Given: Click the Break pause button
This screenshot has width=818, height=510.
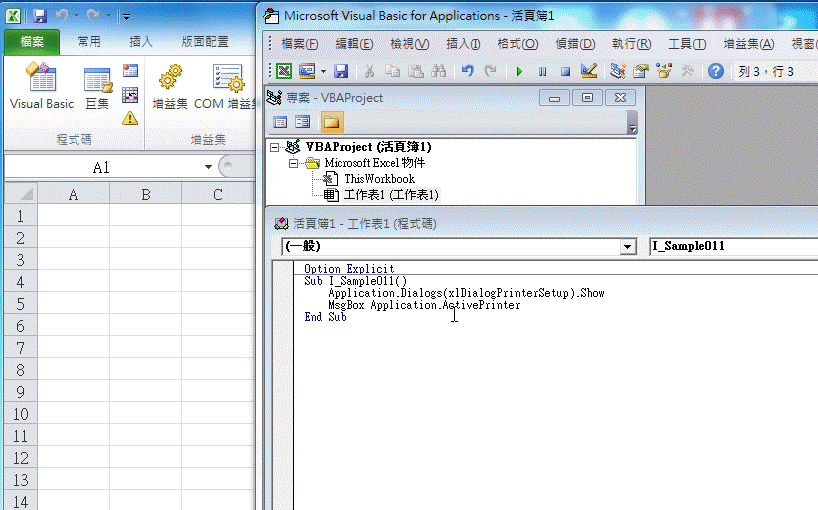Looking at the screenshot, I should [542, 71].
